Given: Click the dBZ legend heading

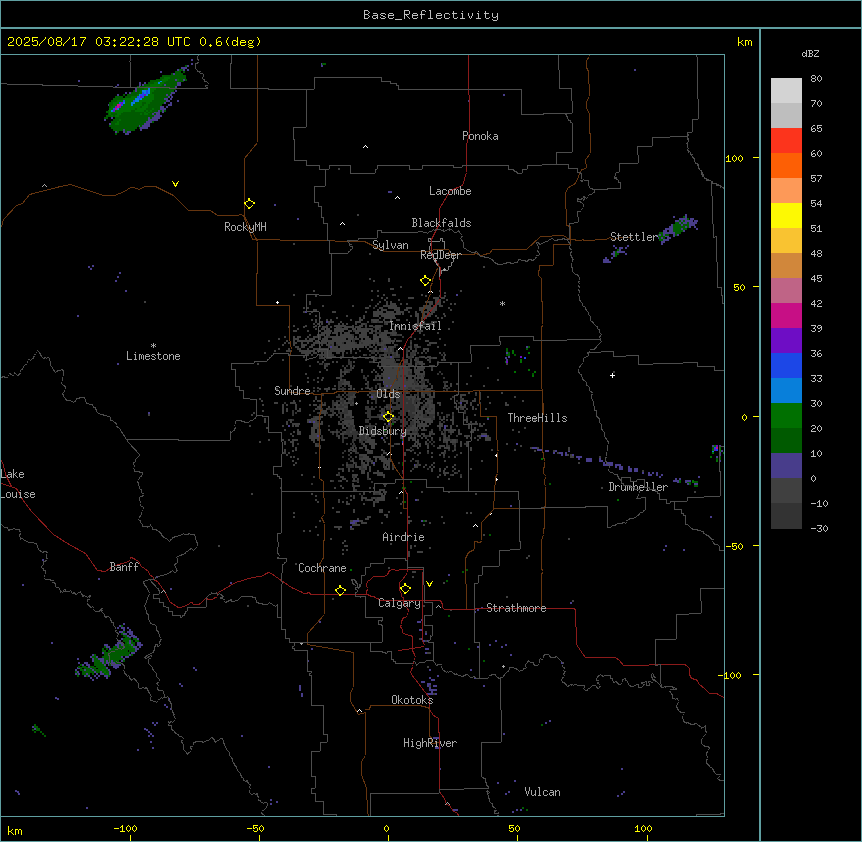Looking at the screenshot, I should [810, 54].
